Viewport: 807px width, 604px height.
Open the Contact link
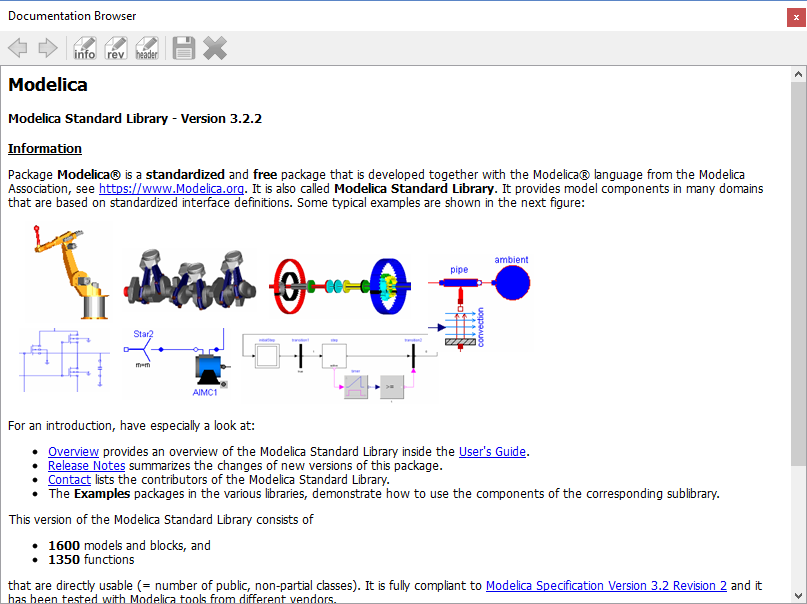coord(68,479)
